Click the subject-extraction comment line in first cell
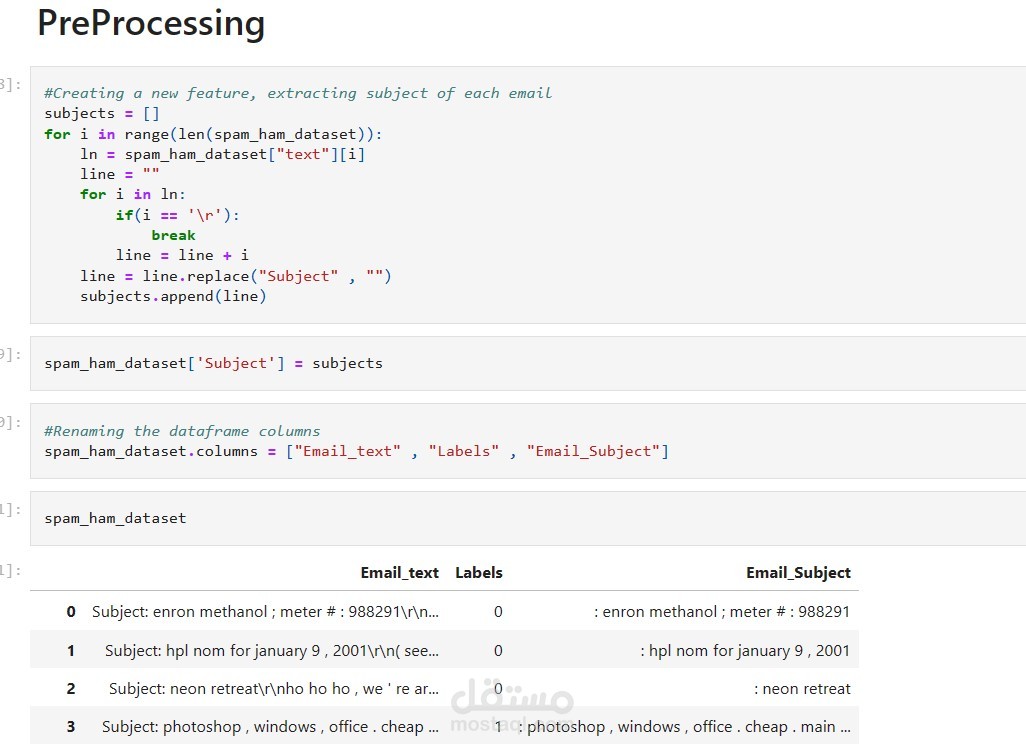This screenshot has height=750, width=1026. 298,93
